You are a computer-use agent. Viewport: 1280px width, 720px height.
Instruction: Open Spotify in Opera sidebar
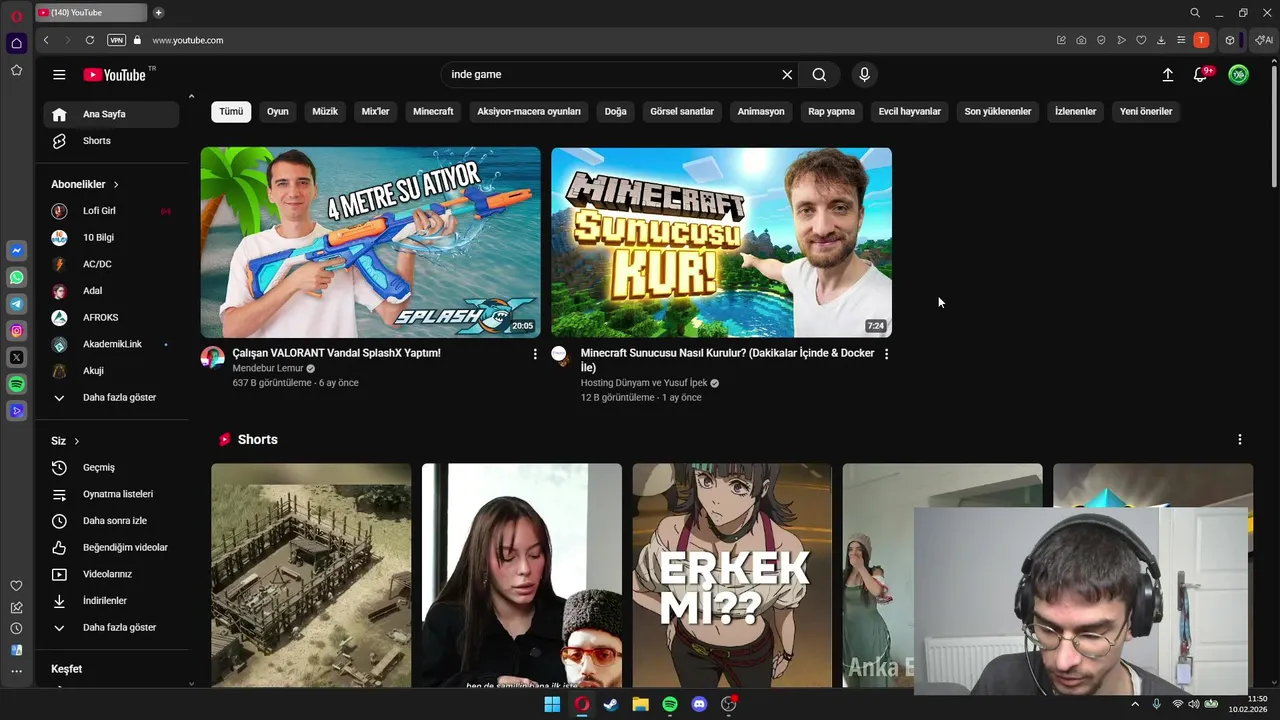(x=17, y=384)
